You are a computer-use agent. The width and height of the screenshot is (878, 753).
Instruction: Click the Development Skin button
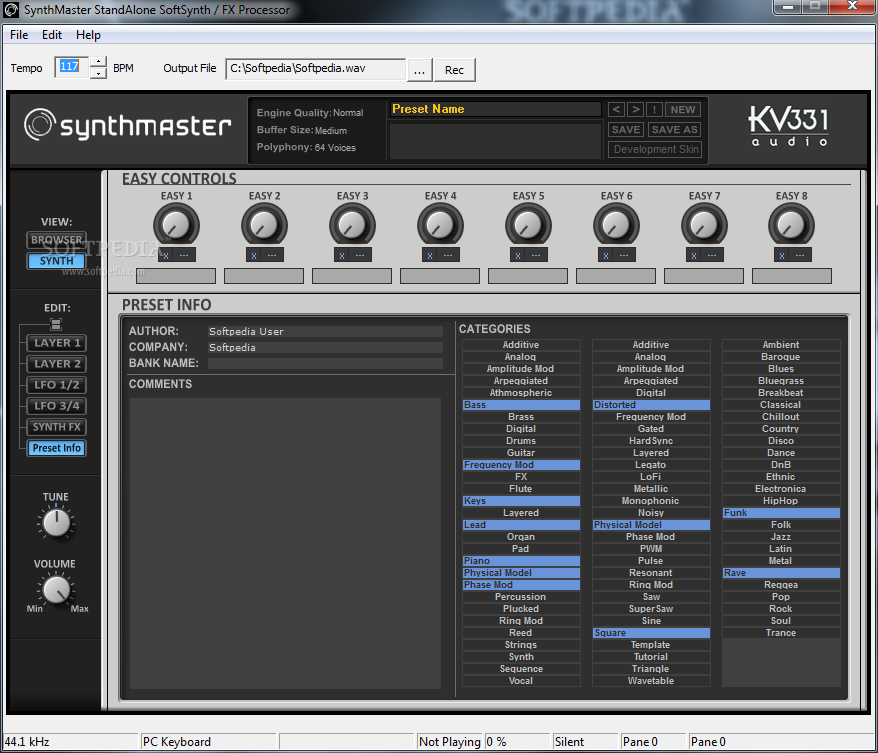coord(656,149)
